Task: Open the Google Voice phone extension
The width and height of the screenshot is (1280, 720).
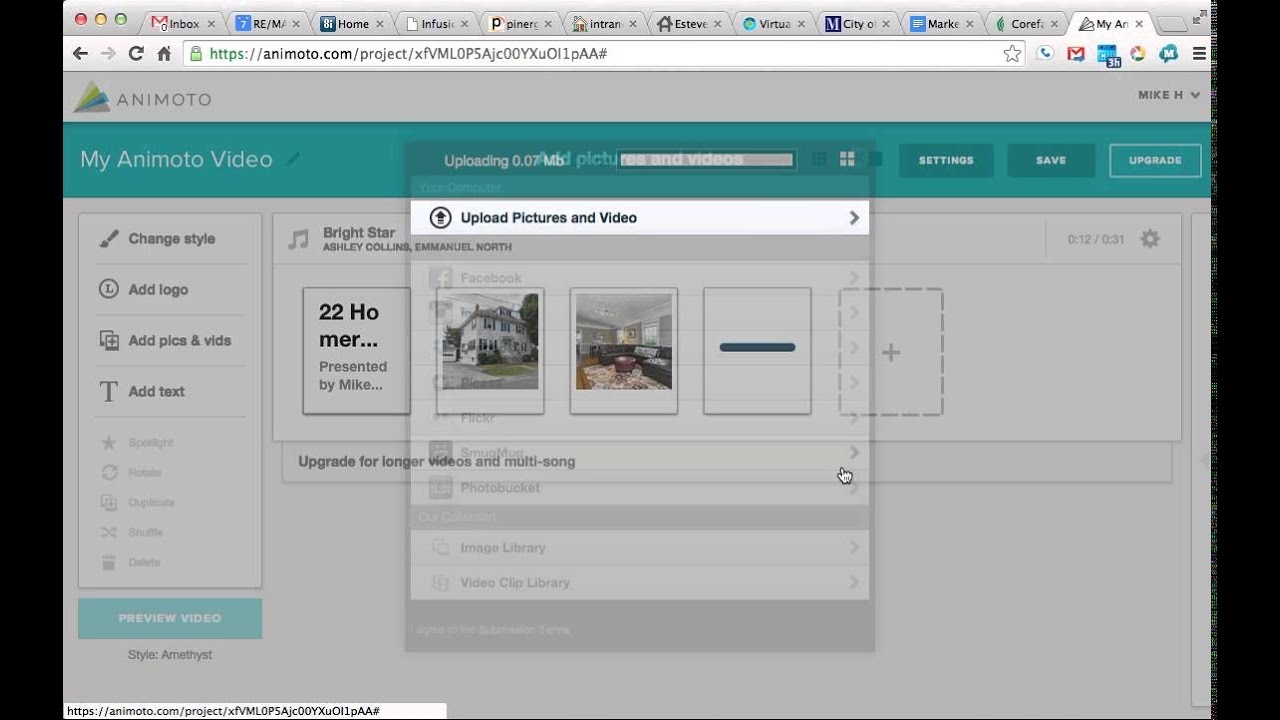Action: point(1045,54)
